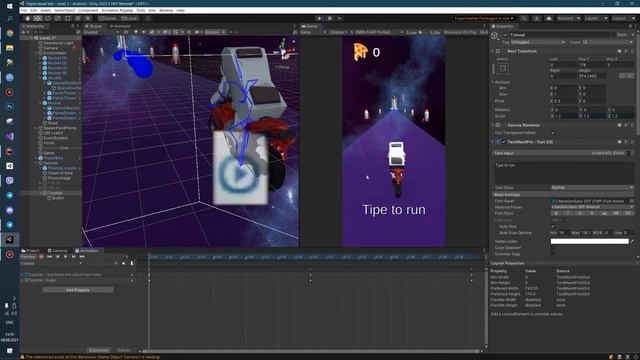This screenshot has height=360, width=640.
Task: Toggle the Cull Transparent Mesh checkbox
Action: (553, 133)
